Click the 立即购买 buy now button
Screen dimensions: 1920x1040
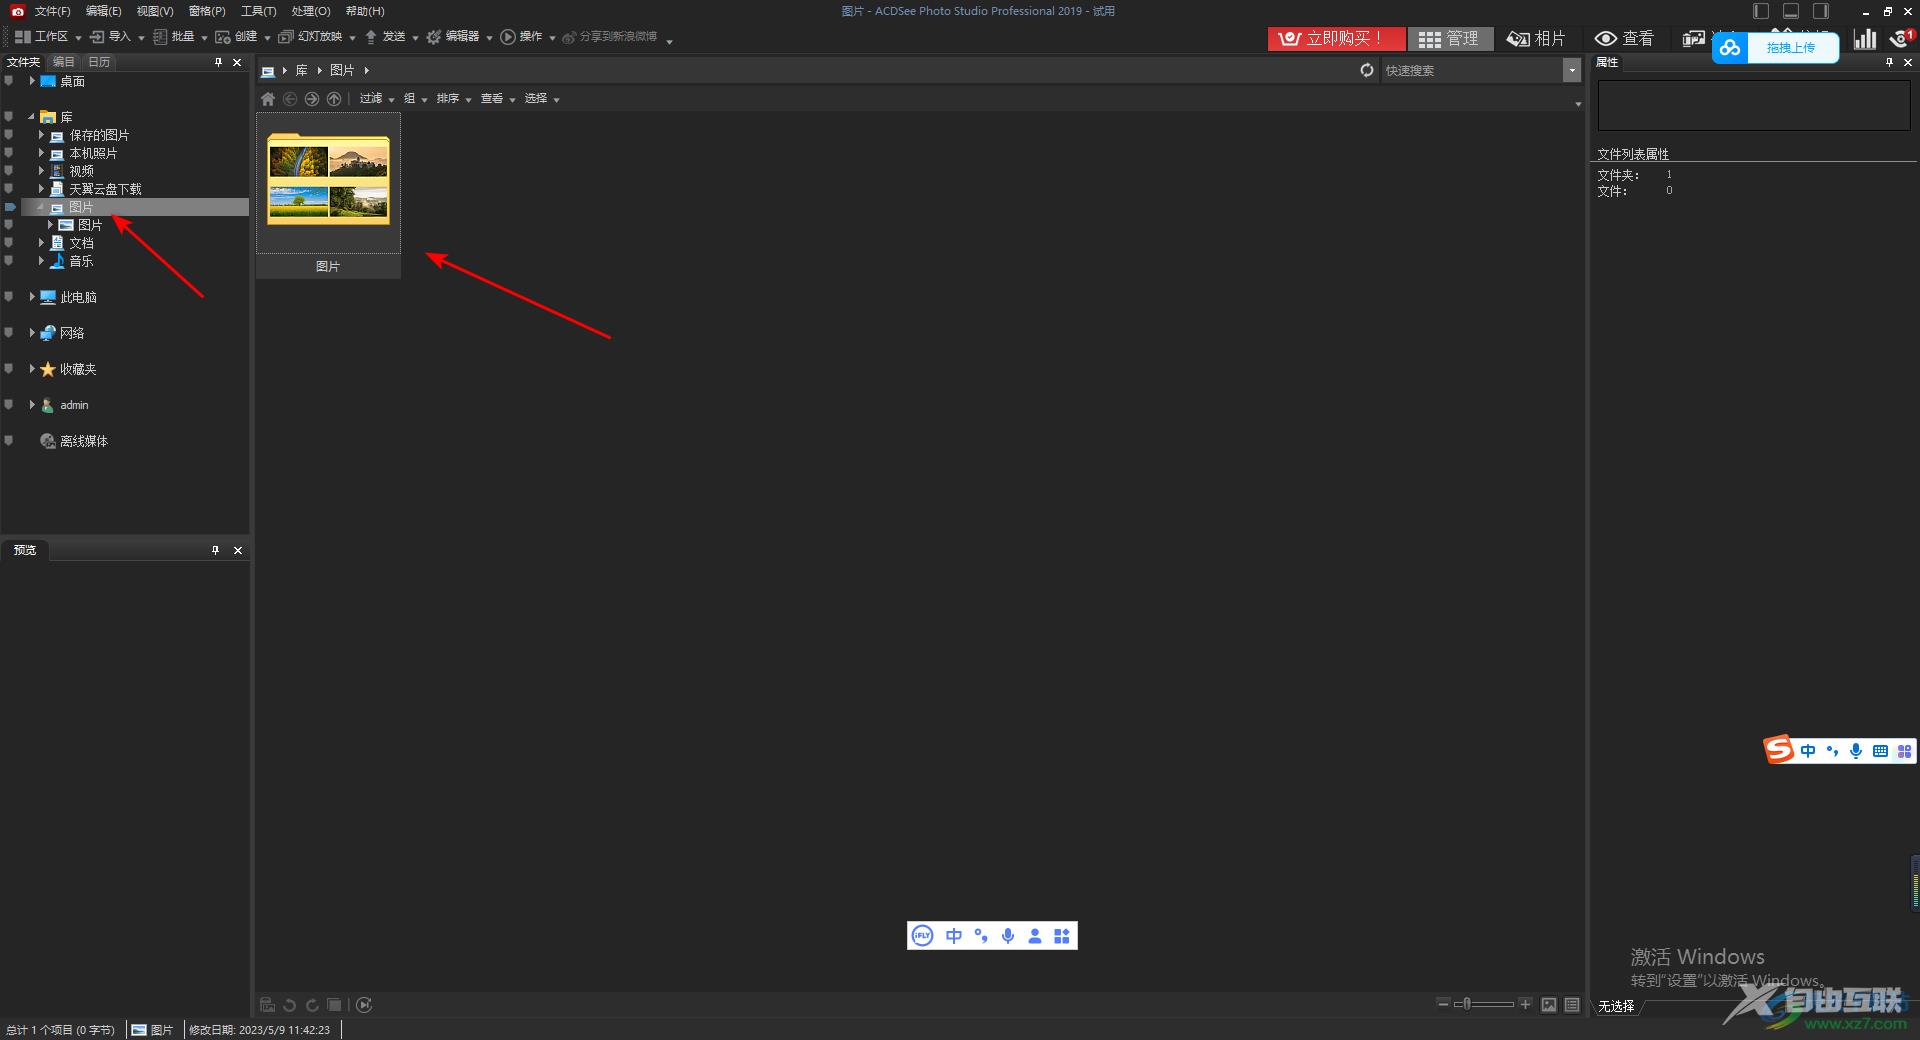point(1336,38)
